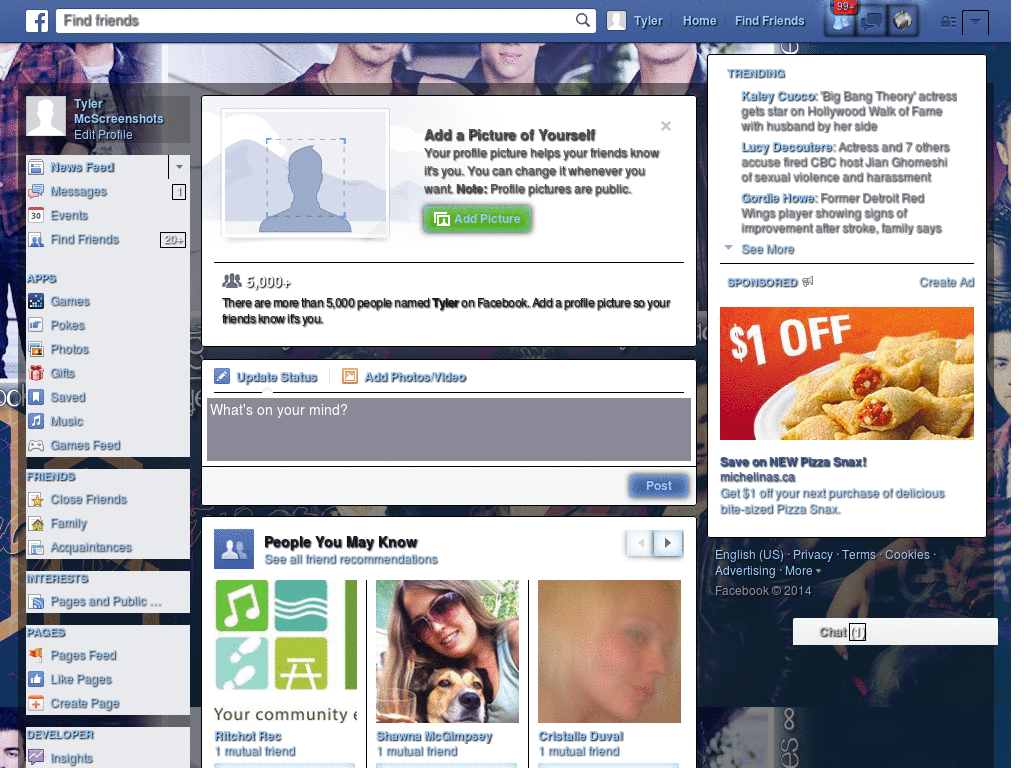Viewport: 1024px width, 768px height.
Task: Show previous People You May Know
Action: coord(641,543)
